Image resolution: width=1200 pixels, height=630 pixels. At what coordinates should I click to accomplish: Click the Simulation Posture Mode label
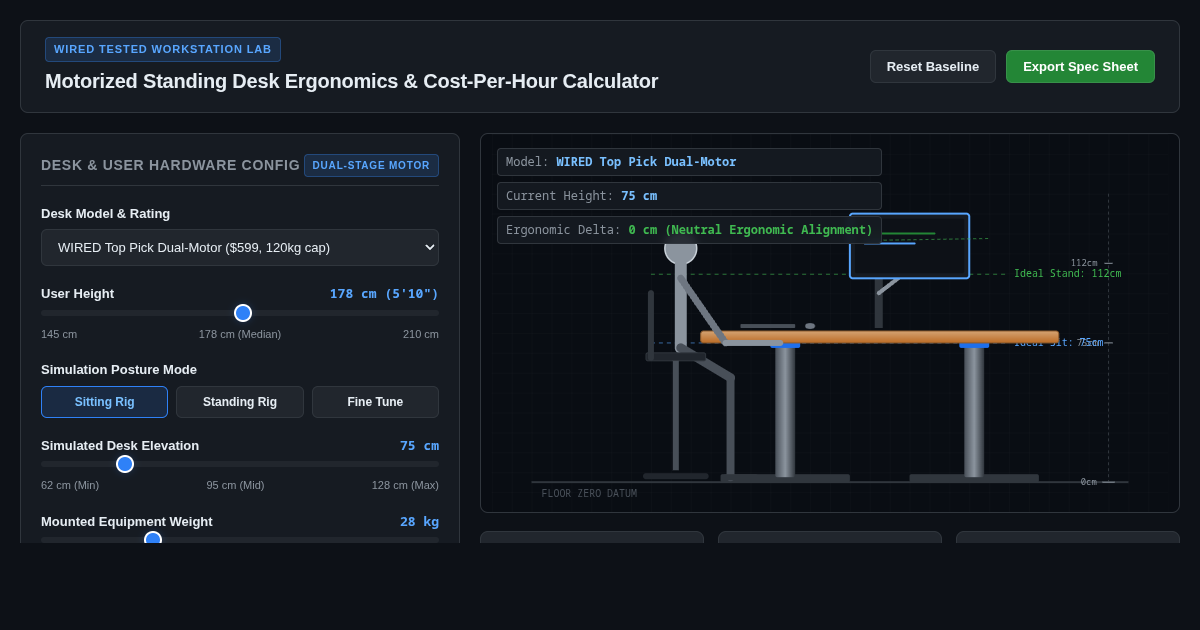pos(119,370)
